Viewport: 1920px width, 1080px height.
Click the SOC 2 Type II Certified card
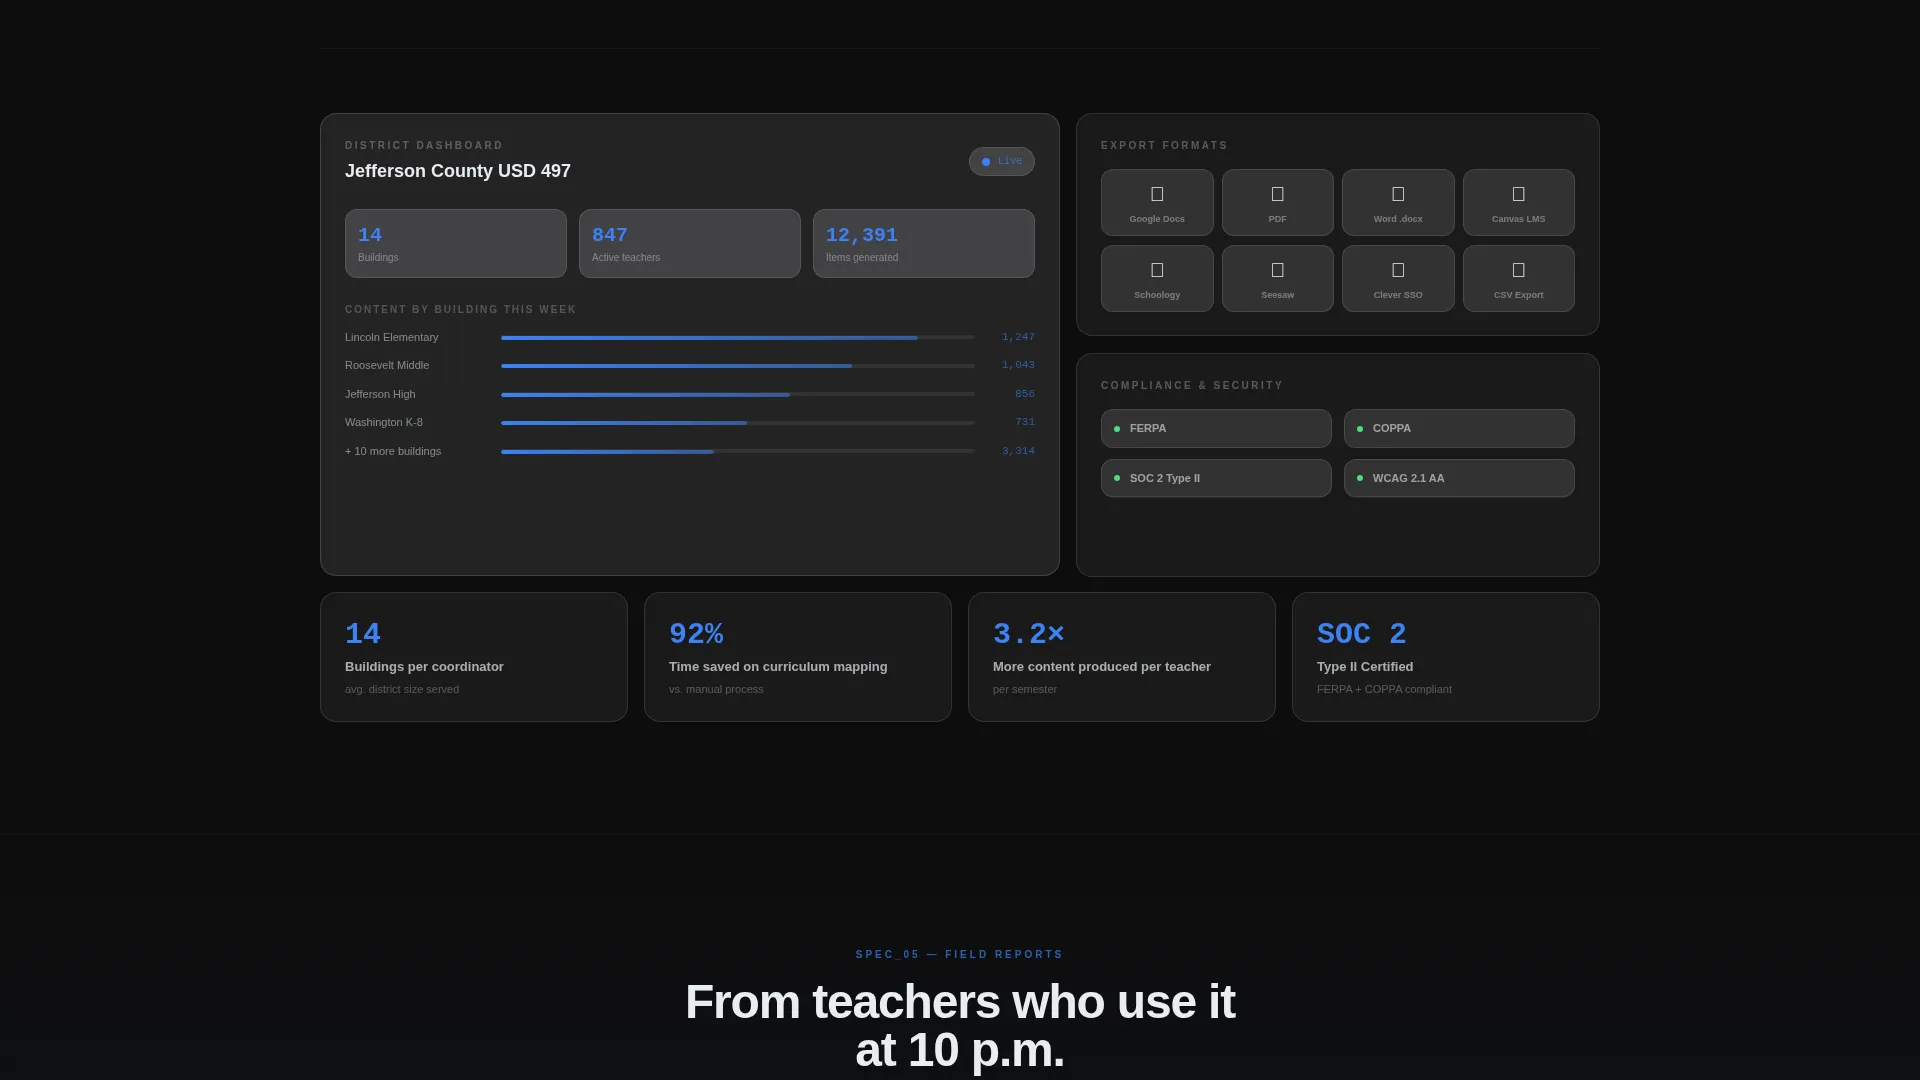click(x=1446, y=657)
